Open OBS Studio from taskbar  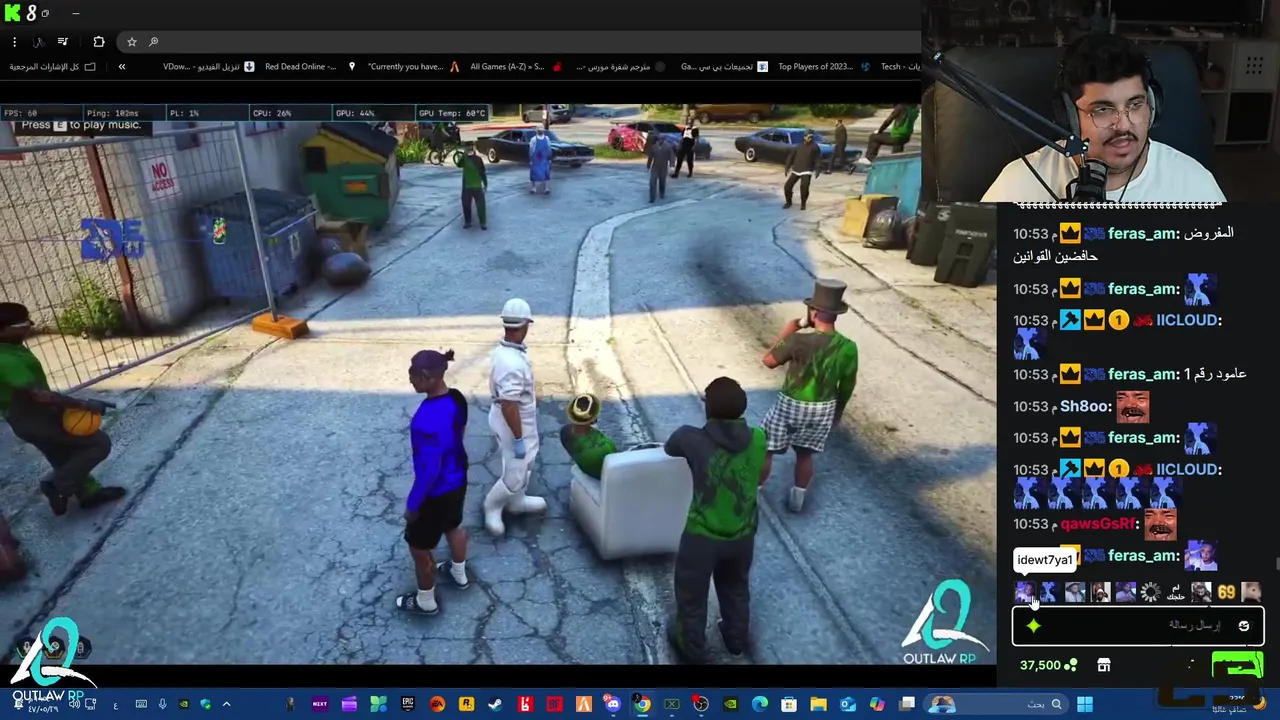[x=701, y=704]
